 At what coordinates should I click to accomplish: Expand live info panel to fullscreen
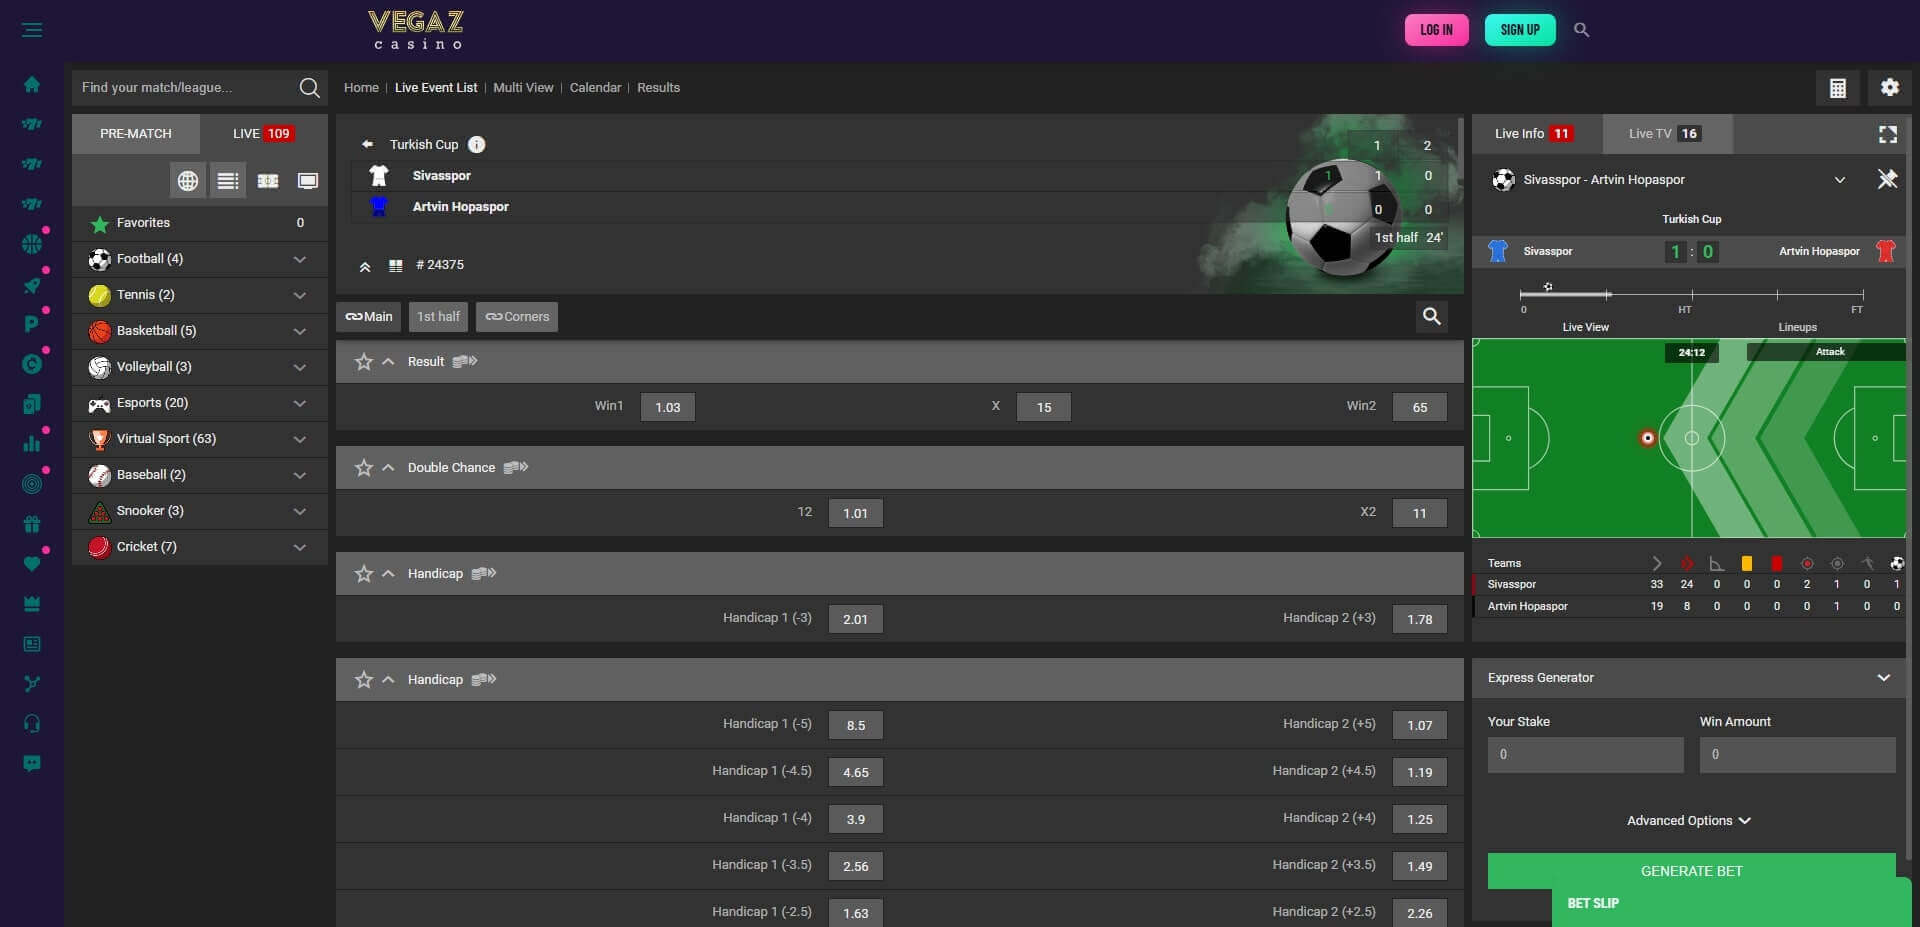[x=1888, y=134]
